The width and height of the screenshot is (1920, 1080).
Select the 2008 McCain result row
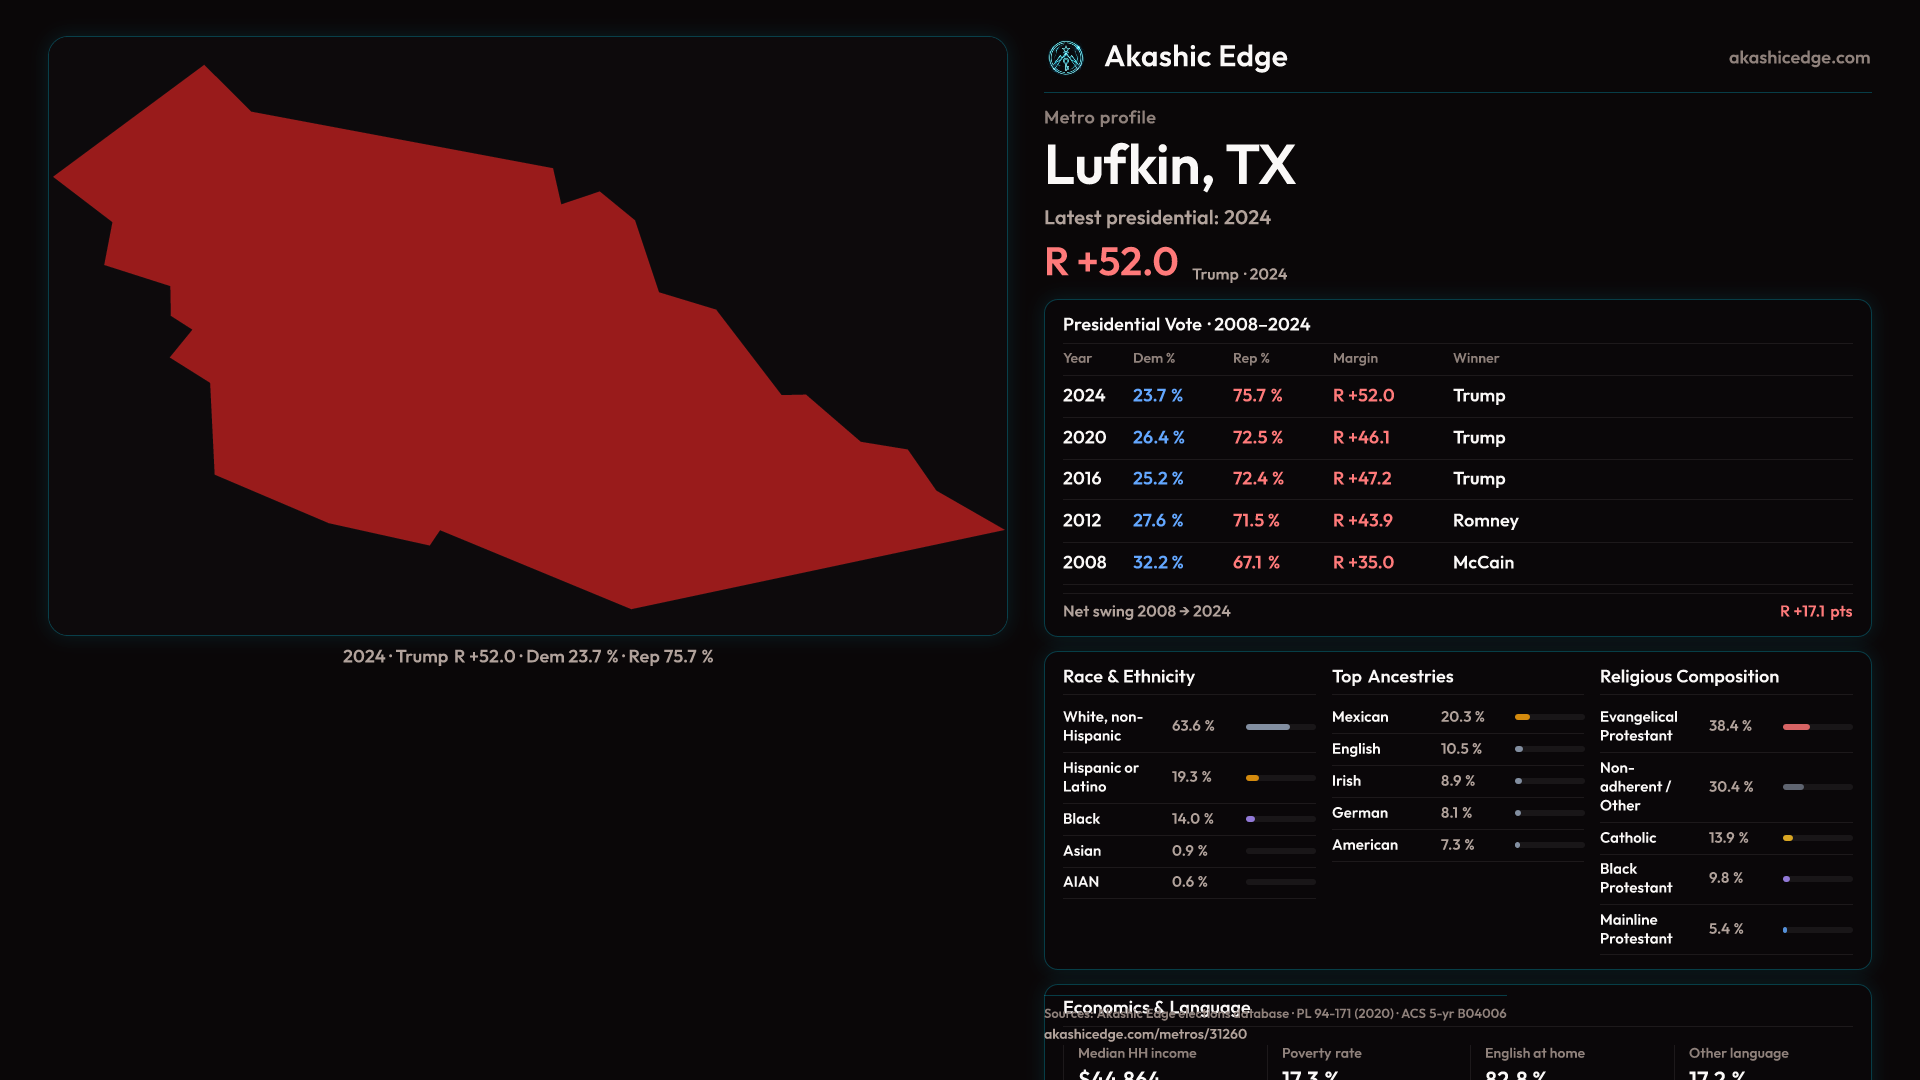(x=1456, y=563)
